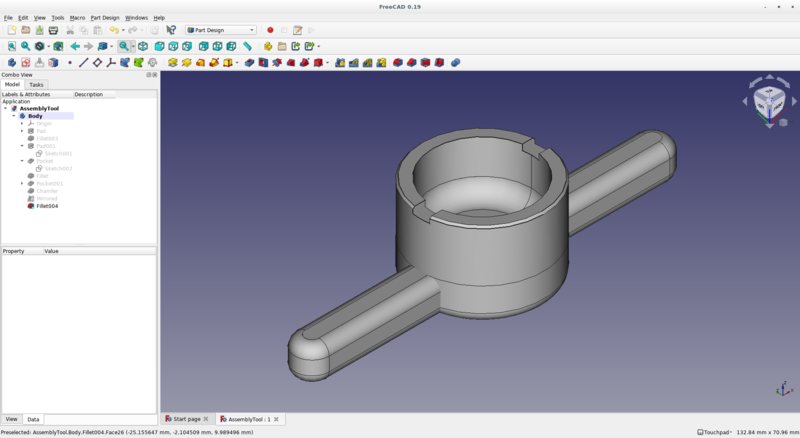The image size is (800, 438).
Task: Click the navigation cube in 3D view
Action: tap(769, 100)
